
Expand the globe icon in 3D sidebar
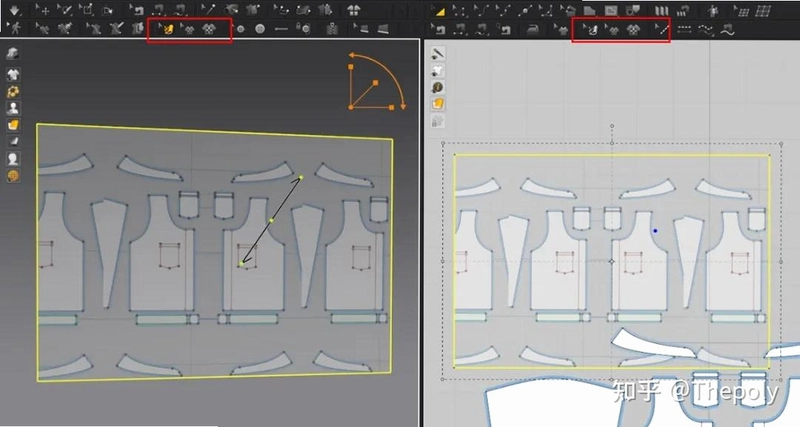pos(13,176)
